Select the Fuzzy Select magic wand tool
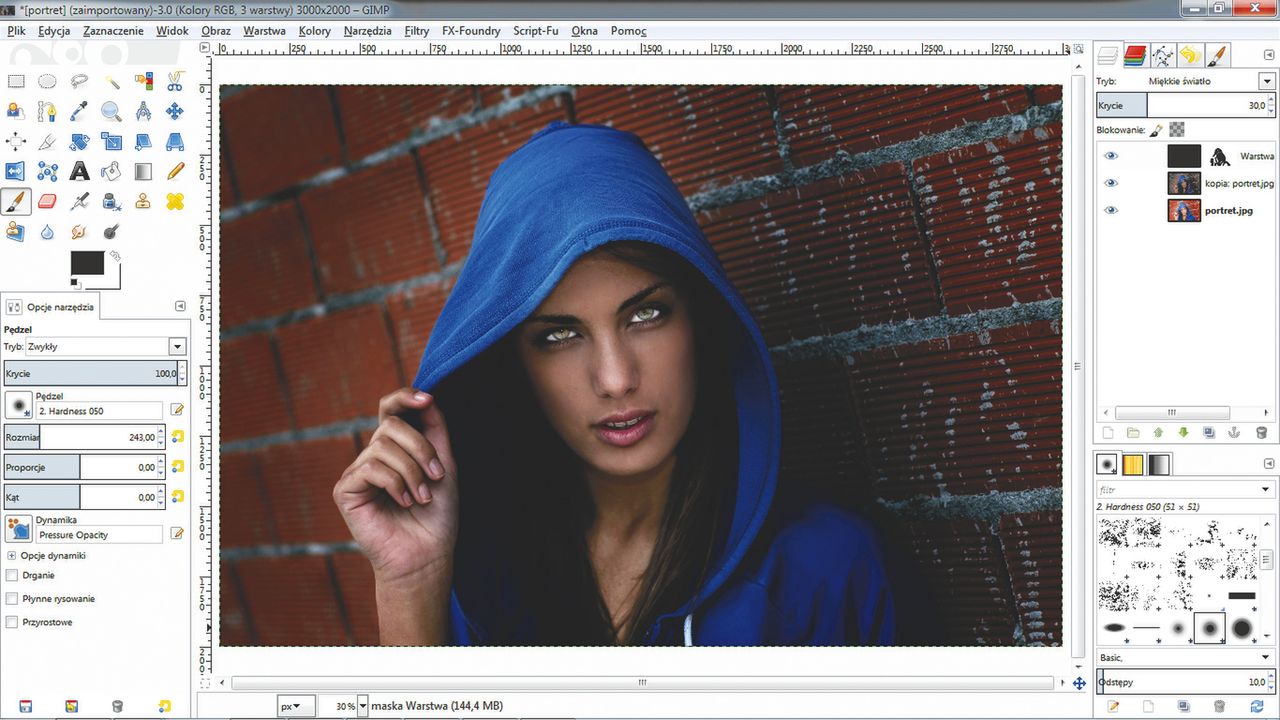Screen dimensions: 1280x720 coord(111,82)
